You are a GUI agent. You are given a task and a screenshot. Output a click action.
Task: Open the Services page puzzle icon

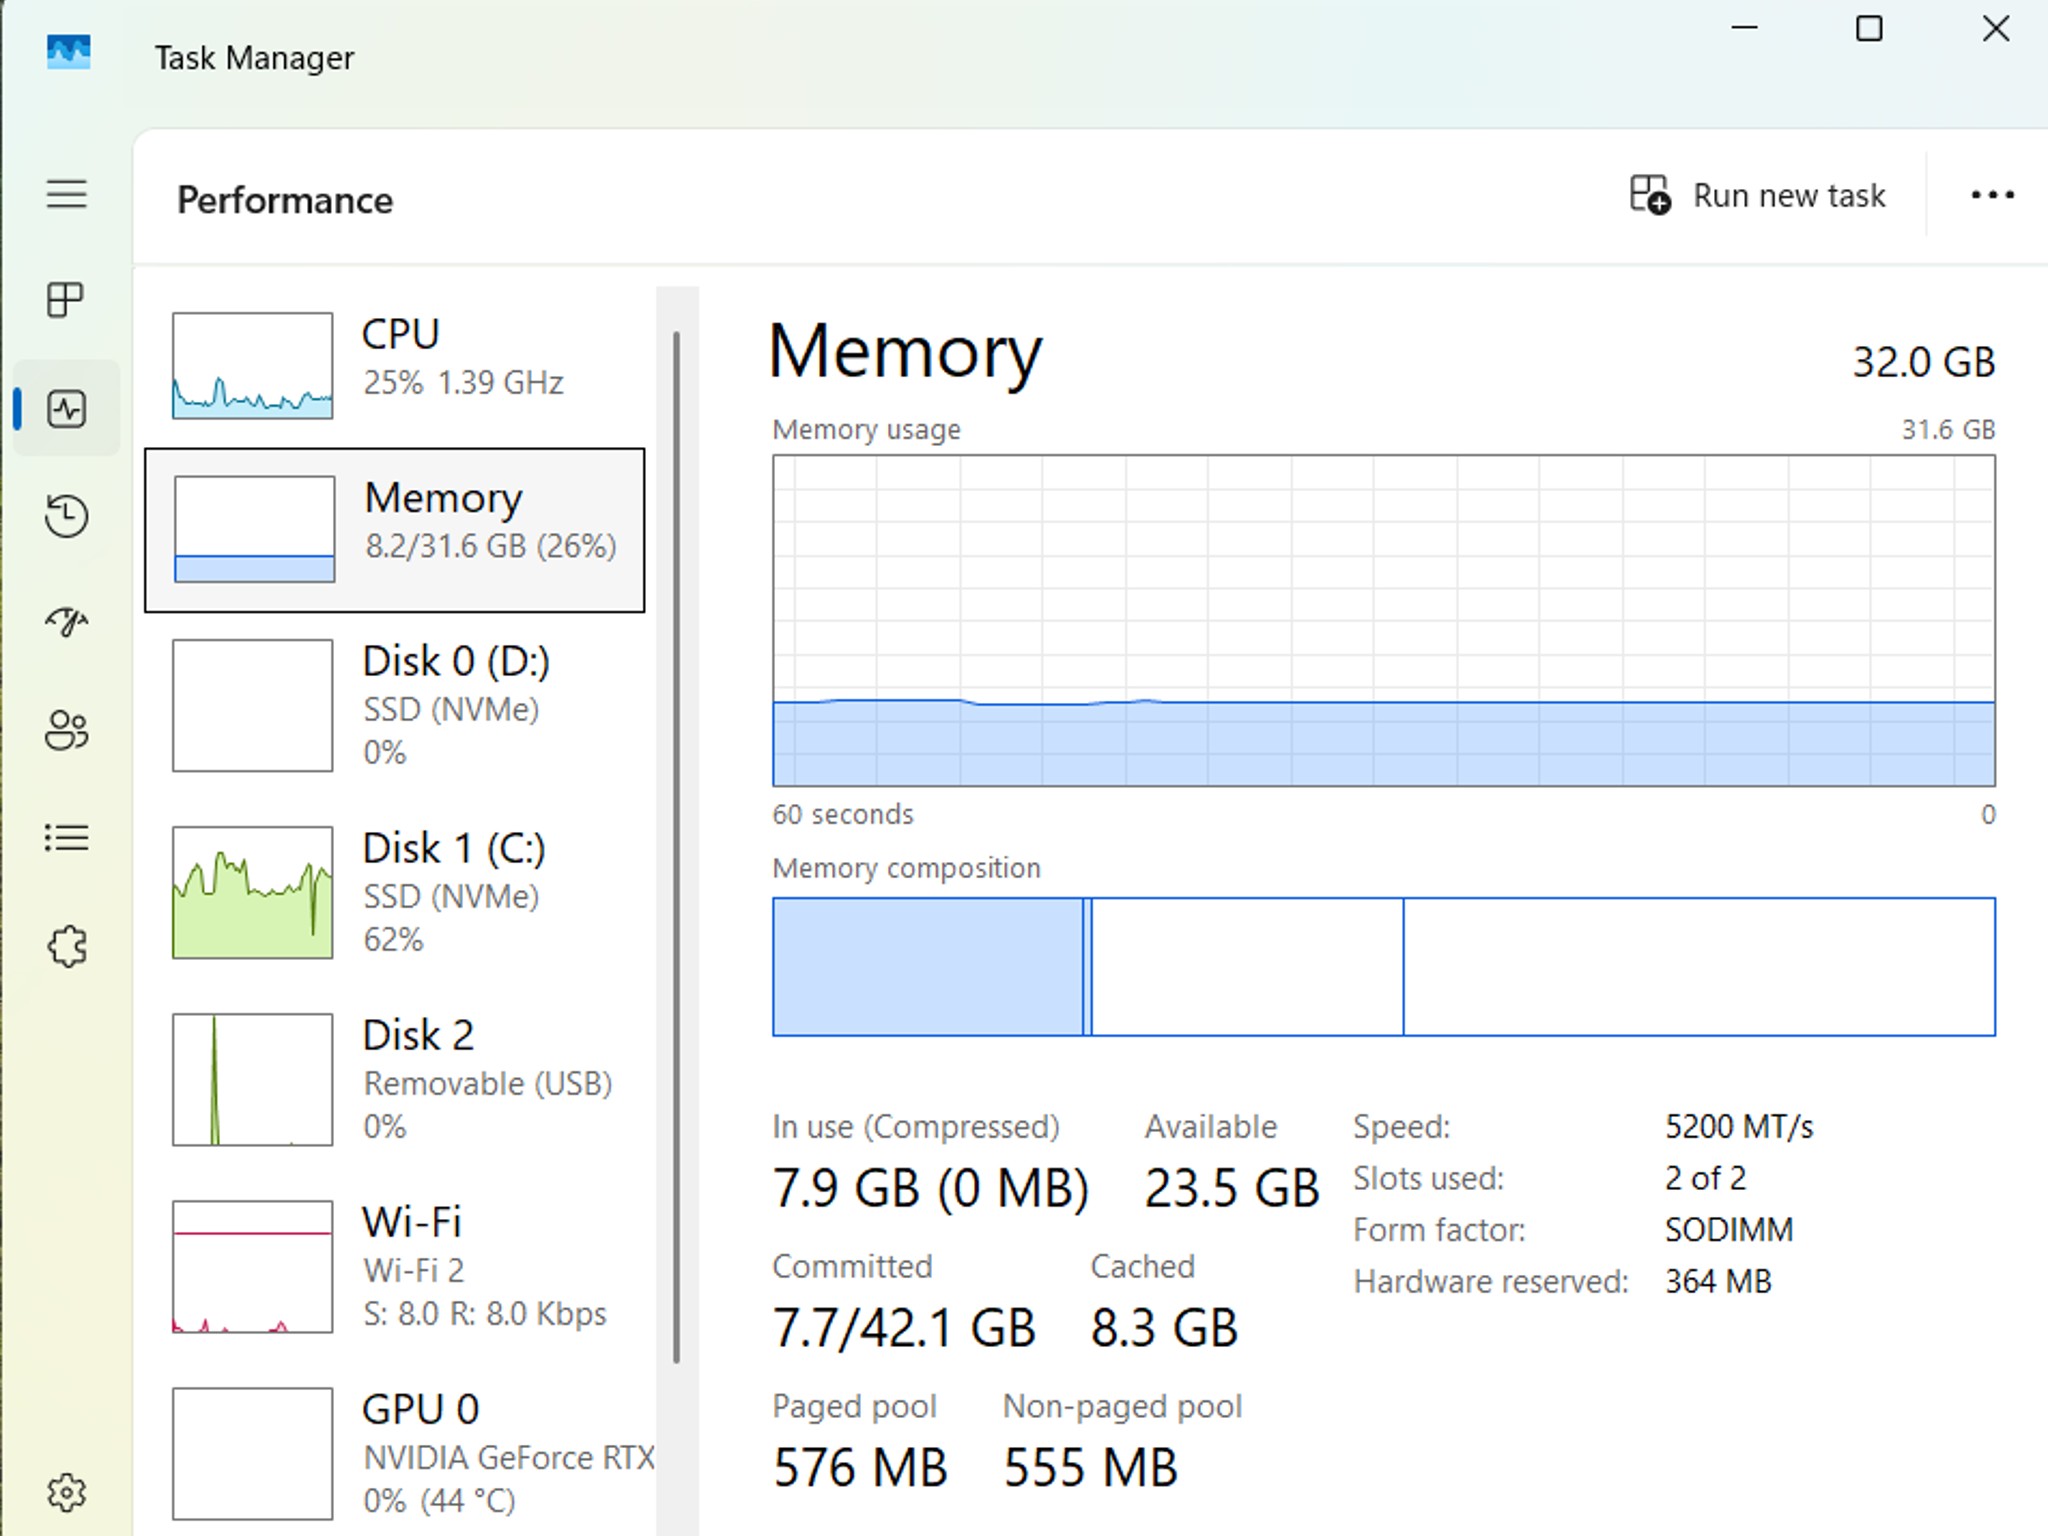pos(67,946)
